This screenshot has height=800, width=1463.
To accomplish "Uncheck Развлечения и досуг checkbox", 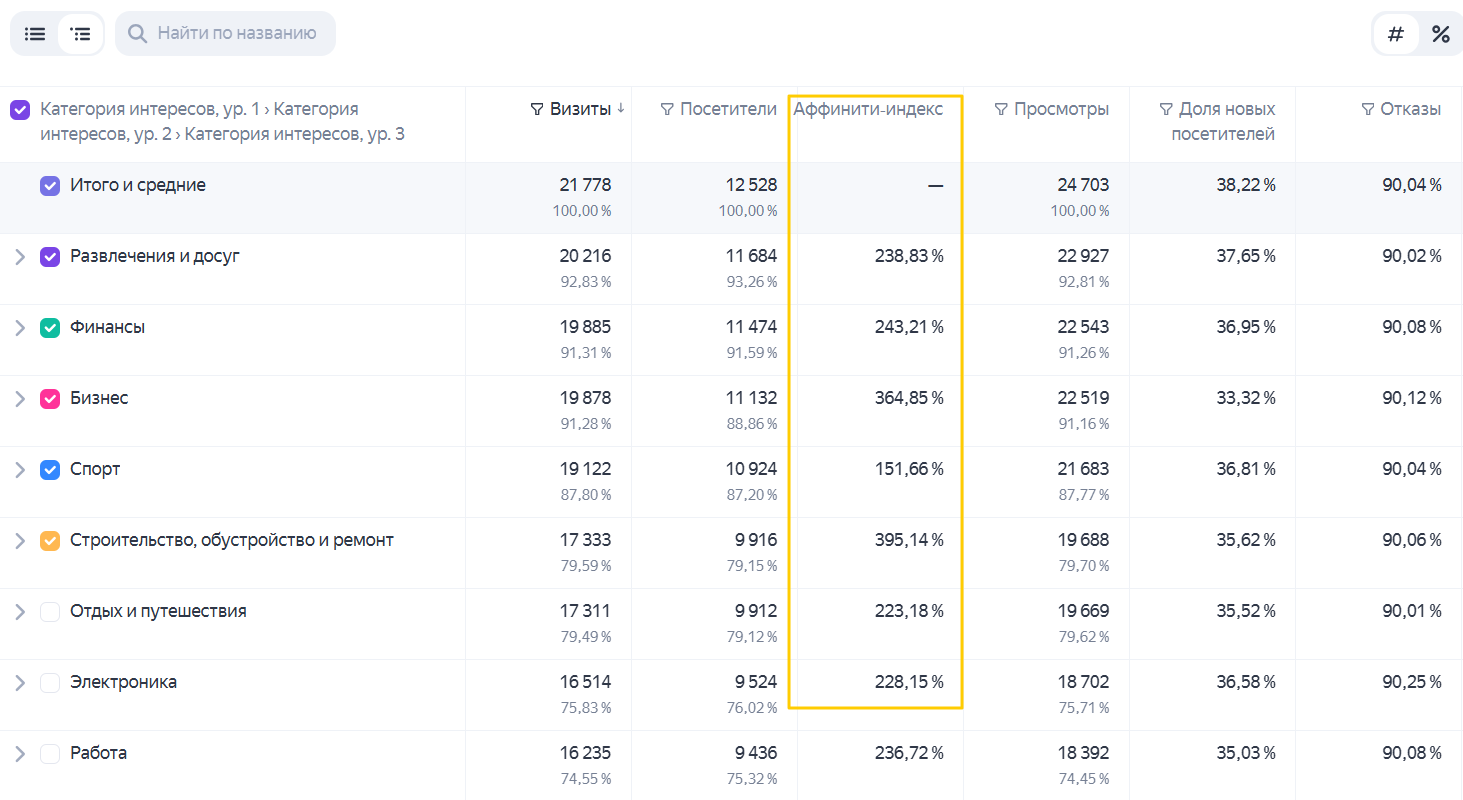I will pyautogui.click(x=50, y=257).
